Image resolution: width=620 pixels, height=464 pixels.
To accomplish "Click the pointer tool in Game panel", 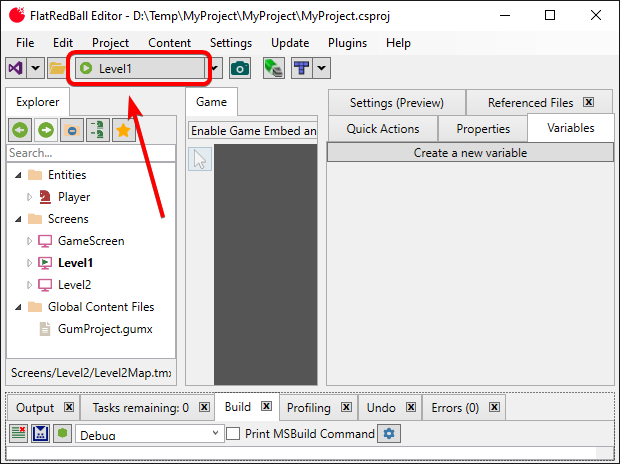I will [x=199, y=160].
